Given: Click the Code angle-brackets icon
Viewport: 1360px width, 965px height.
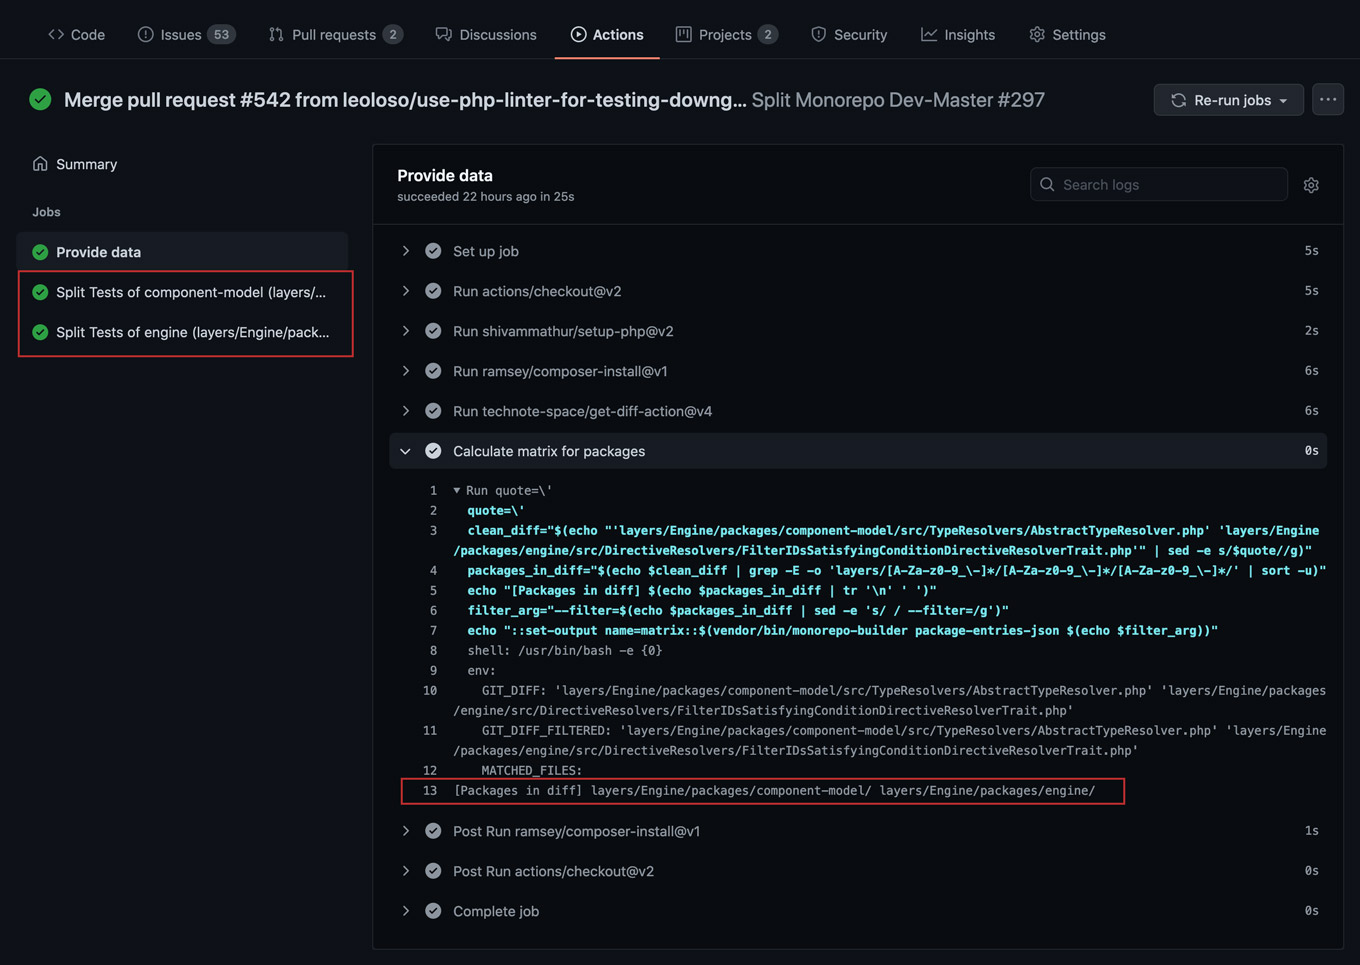Looking at the screenshot, I should tap(56, 34).
